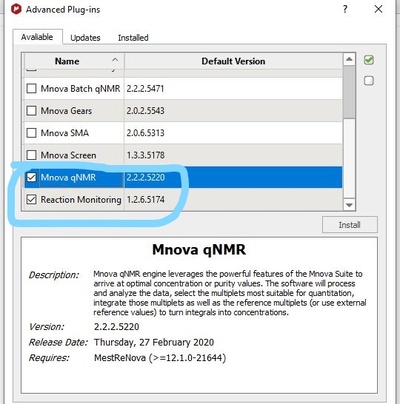This screenshot has width=400, height=404.
Task: Switch to the Avaliable tab
Action: tap(37, 37)
